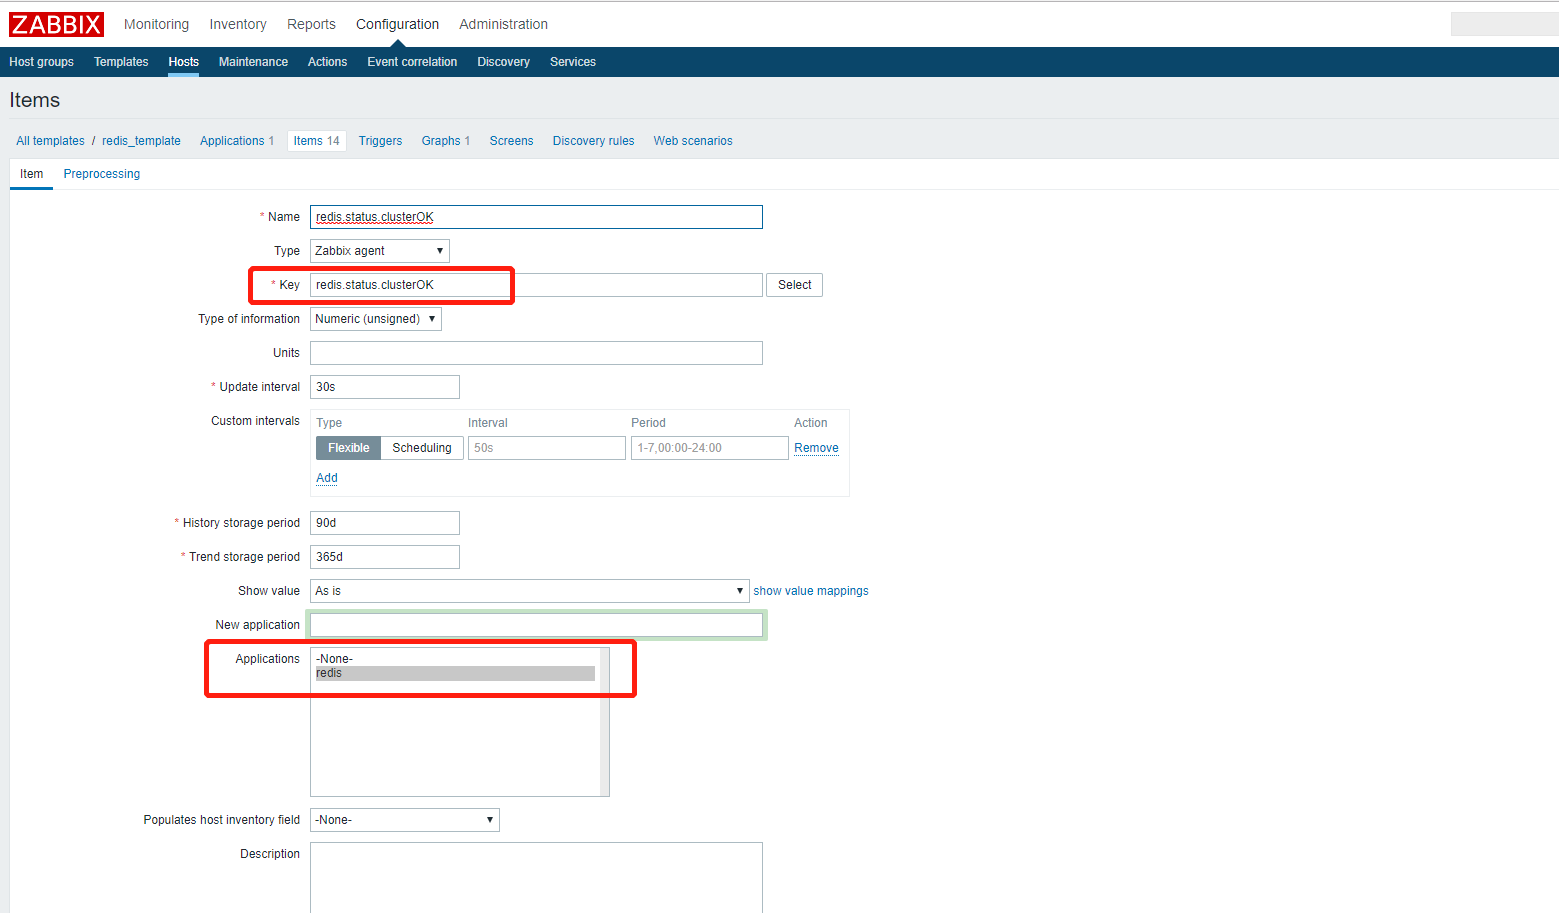Click the Period 1-7,00:00-24:00 field
This screenshot has height=913, width=1559.
tap(710, 448)
